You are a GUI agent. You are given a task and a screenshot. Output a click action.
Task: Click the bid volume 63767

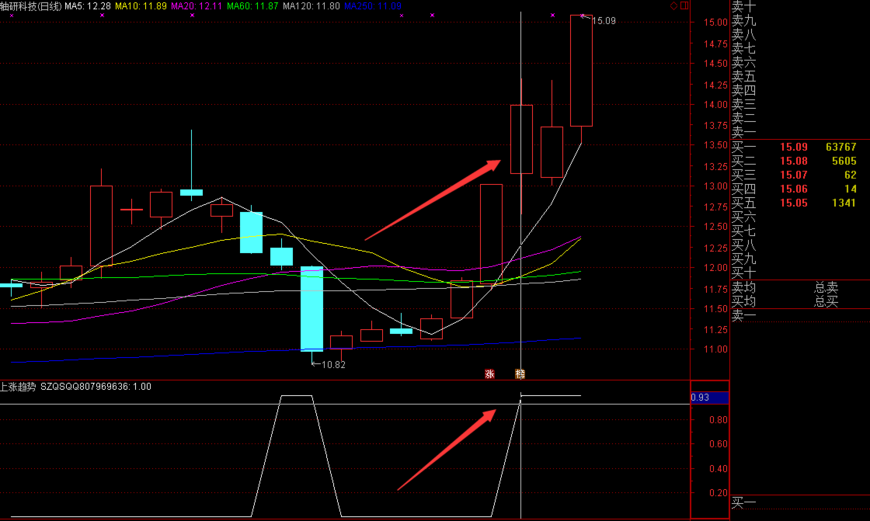tap(841, 148)
